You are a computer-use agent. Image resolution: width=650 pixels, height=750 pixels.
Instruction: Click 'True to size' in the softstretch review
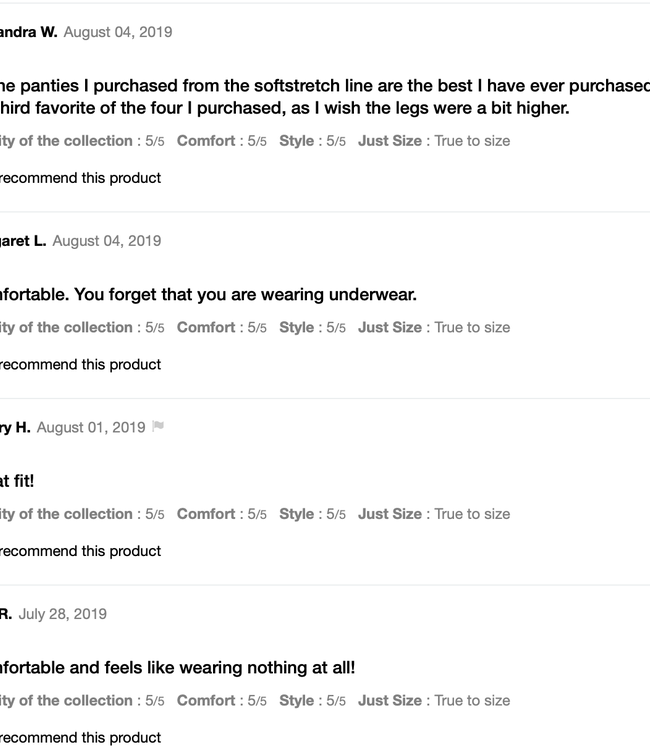point(472,141)
